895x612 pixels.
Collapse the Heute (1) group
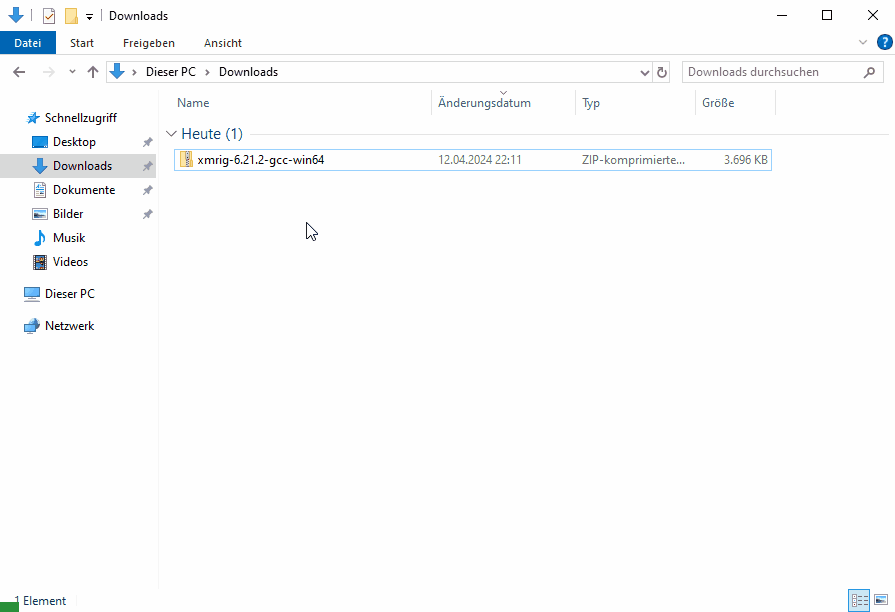tap(171, 134)
